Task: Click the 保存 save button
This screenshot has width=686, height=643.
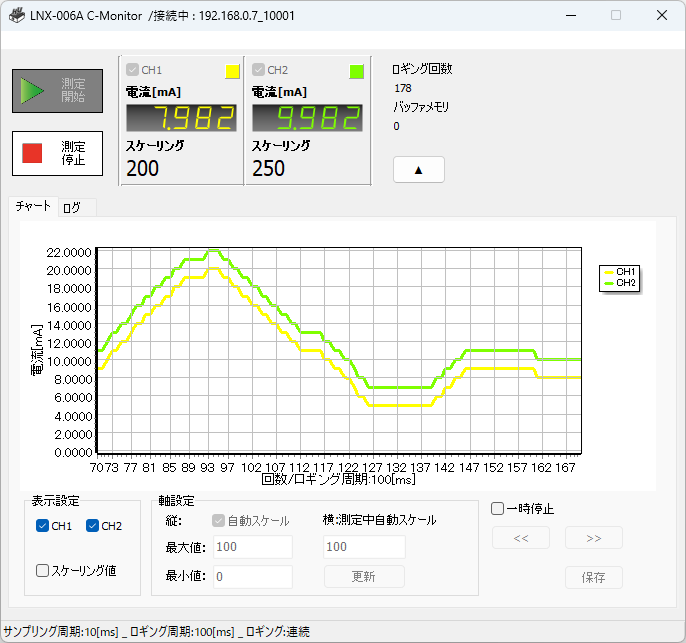Action: [x=593, y=577]
